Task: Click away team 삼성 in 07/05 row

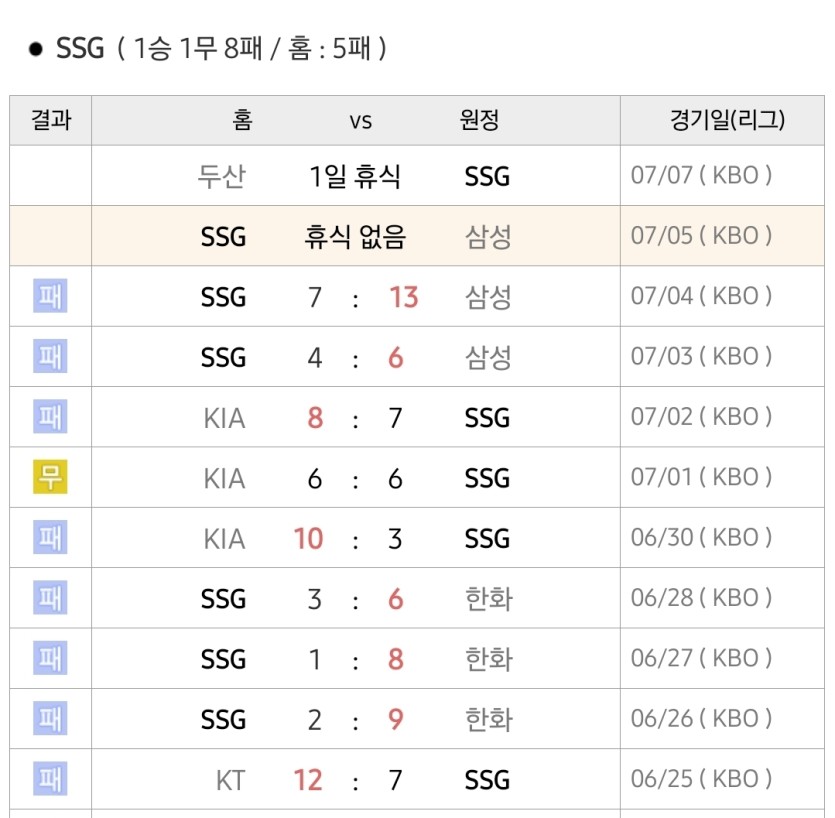Action: [x=488, y=237]
